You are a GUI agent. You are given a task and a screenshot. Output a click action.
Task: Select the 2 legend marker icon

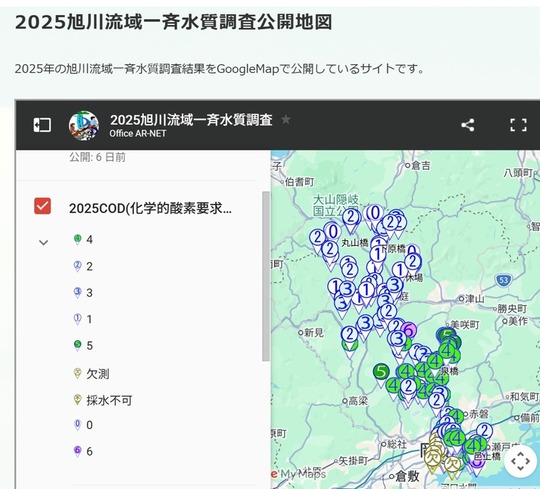pos(78,266)
